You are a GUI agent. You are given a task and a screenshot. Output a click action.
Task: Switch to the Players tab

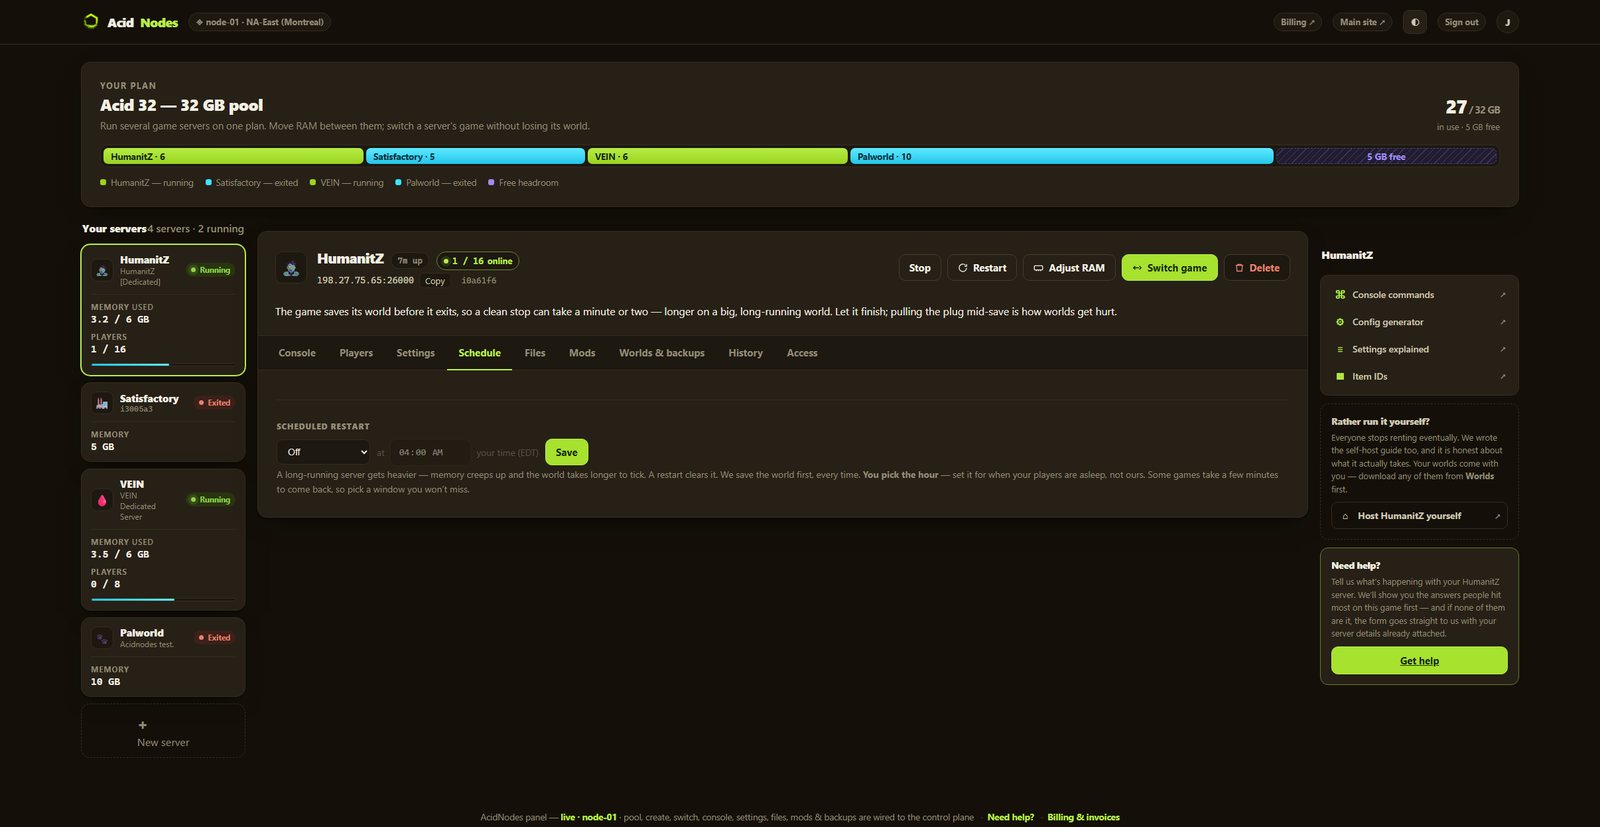[356, 353]
